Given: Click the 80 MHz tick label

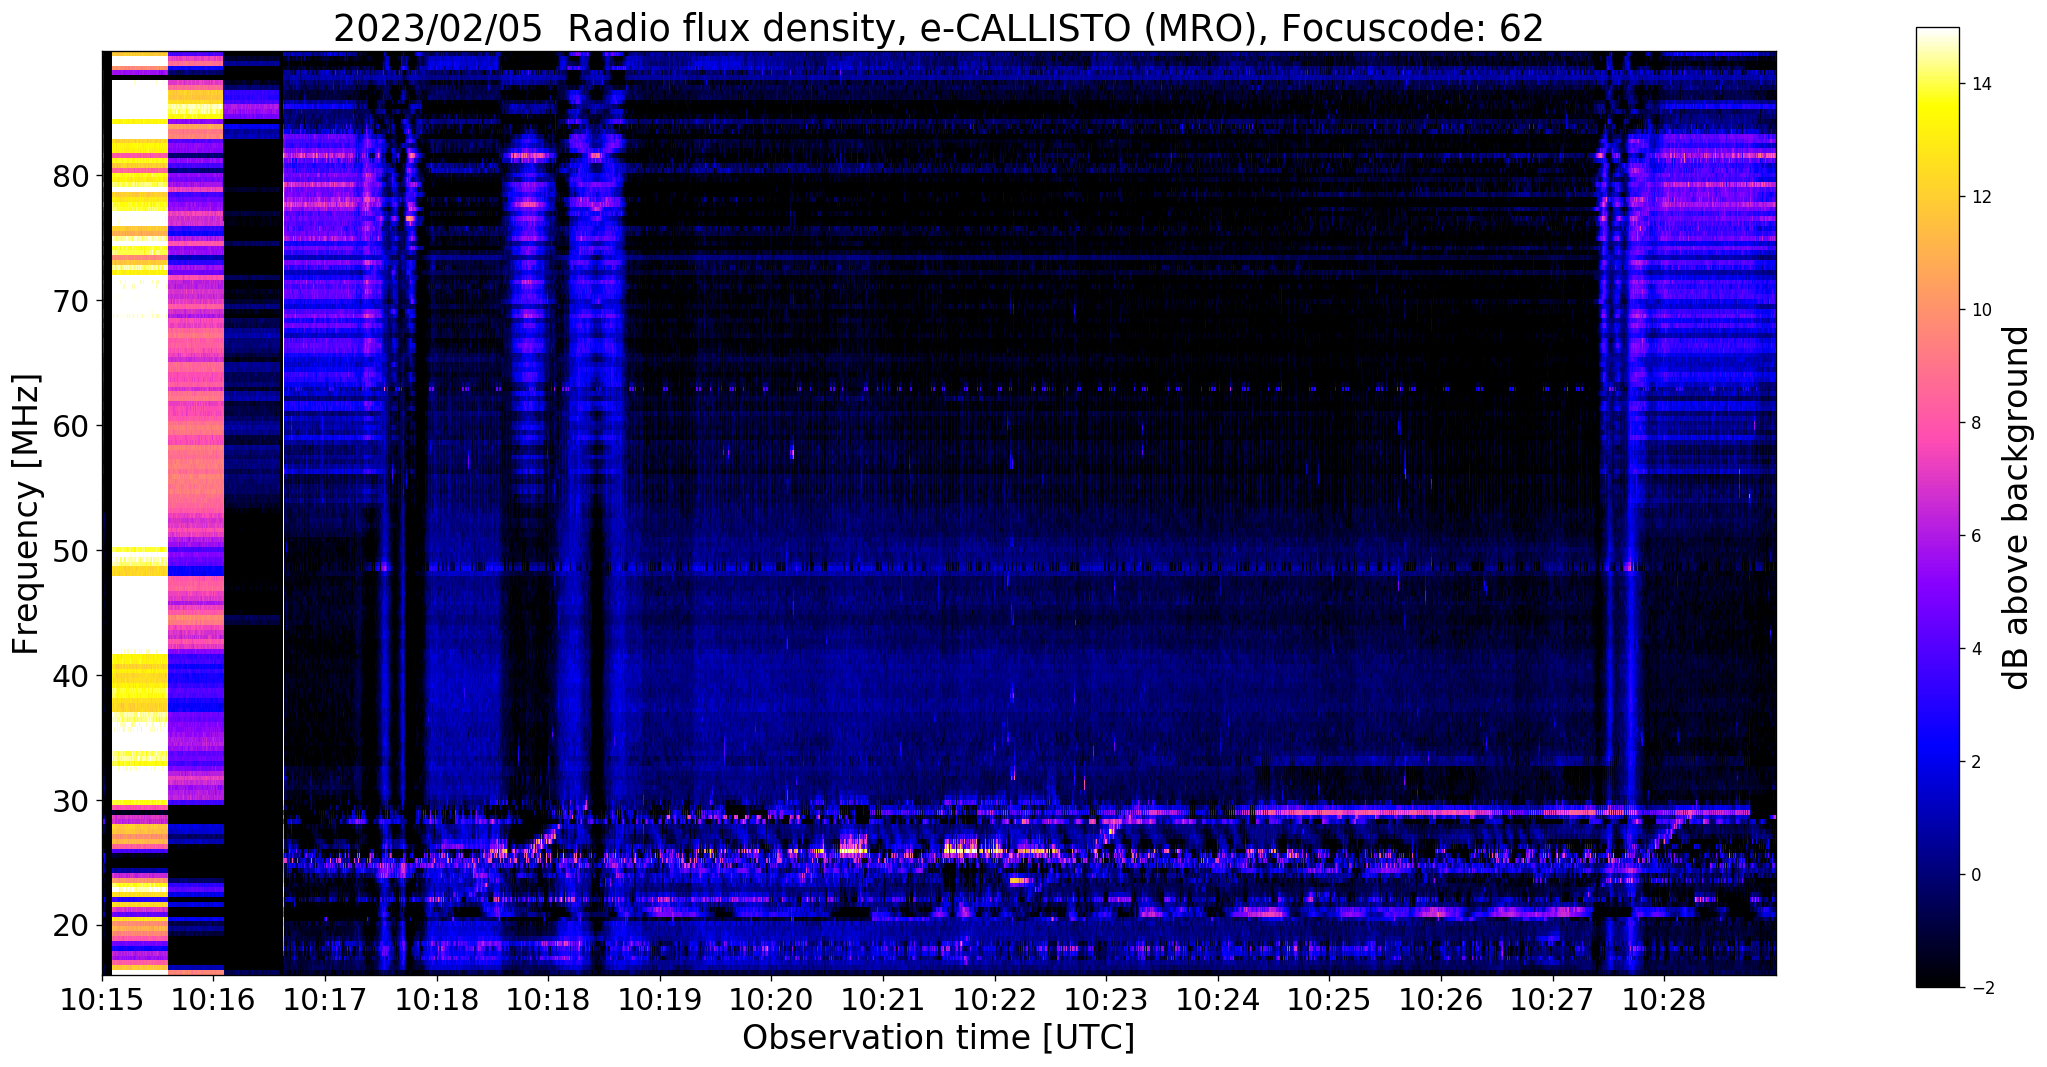Looking at the screenshot, I should tap(71, 176).
